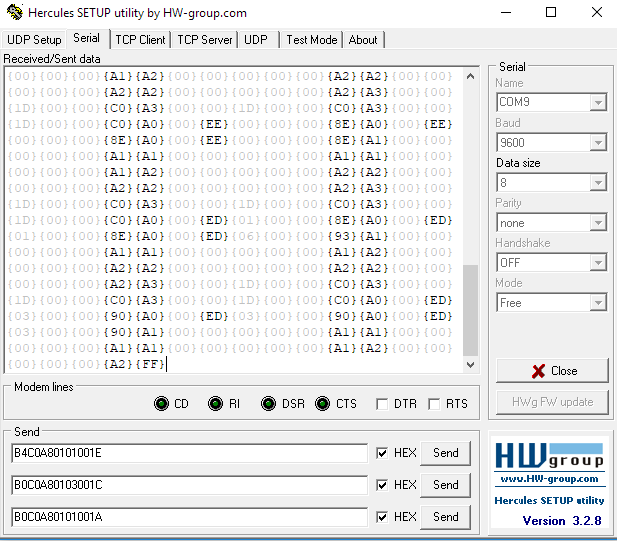Open www.HW-group.com link

[x=549, y=479]
